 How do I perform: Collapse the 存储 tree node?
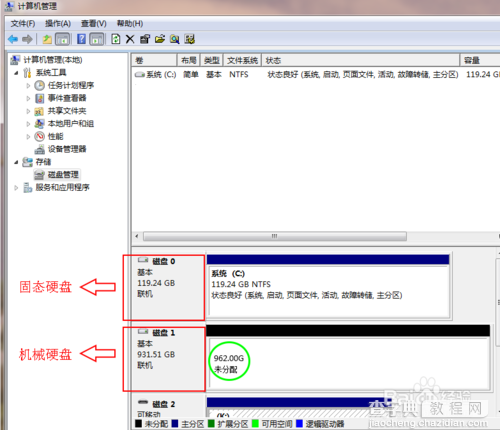[x=16, y=162]
